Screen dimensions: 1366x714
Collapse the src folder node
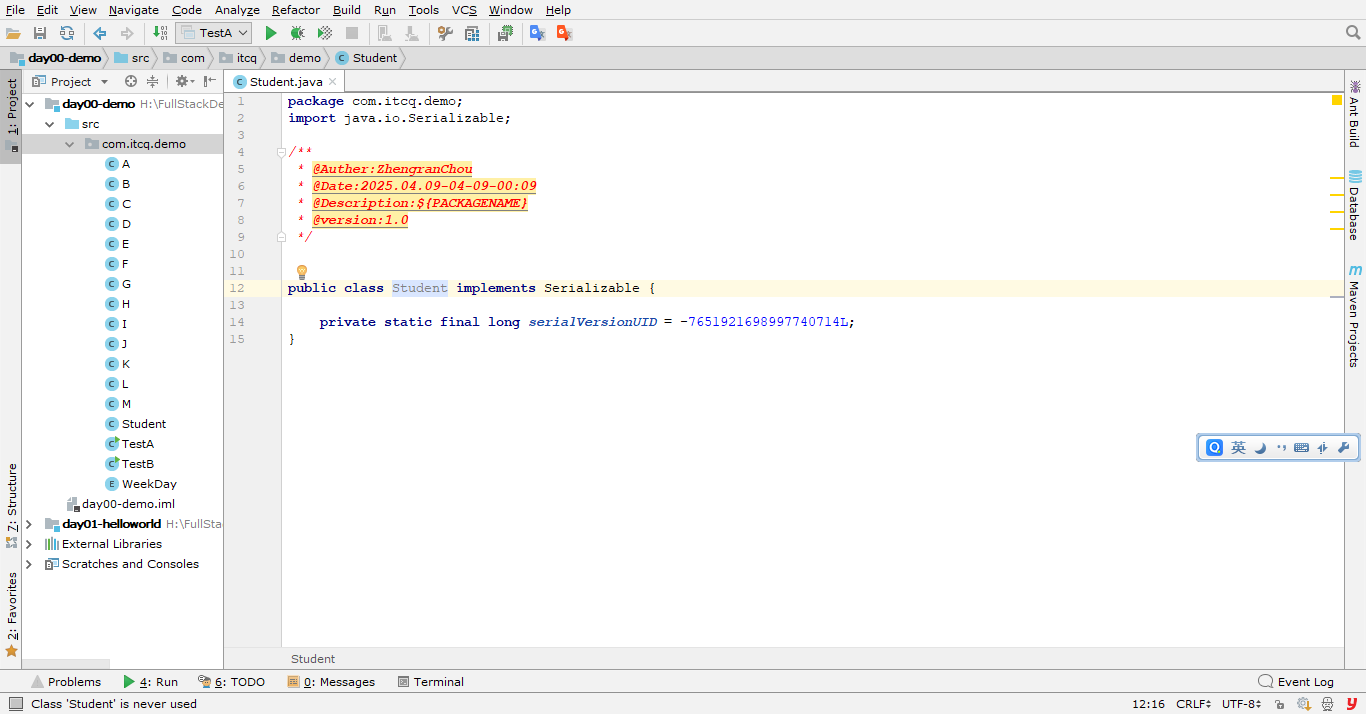49,124
